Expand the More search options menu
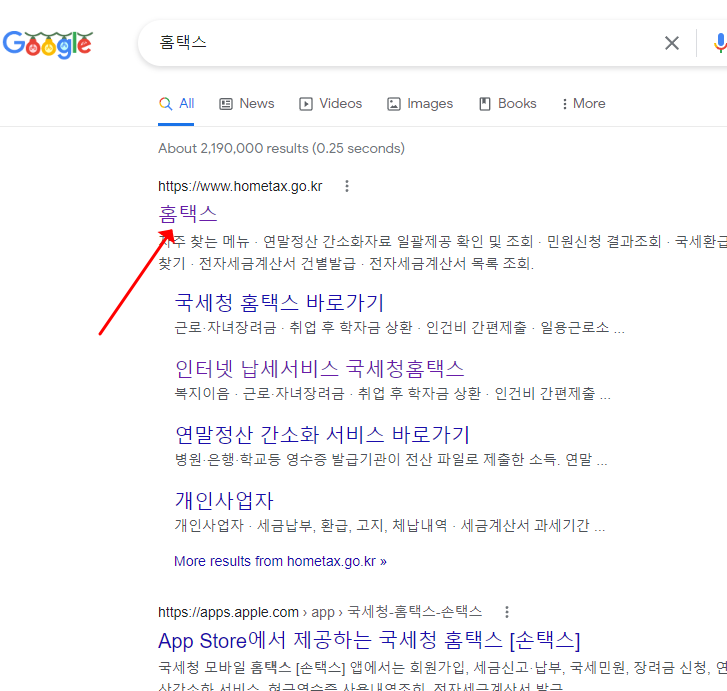 583,103
